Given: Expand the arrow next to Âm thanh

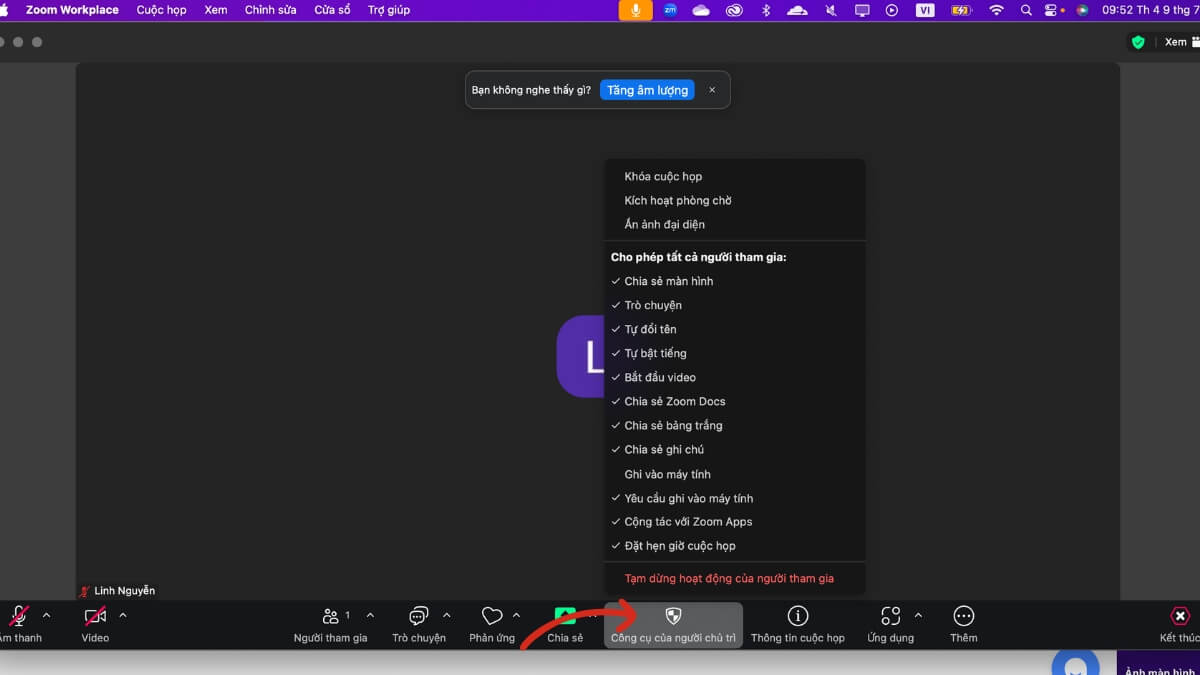Looking at the screenshot, I should [46, 616].
